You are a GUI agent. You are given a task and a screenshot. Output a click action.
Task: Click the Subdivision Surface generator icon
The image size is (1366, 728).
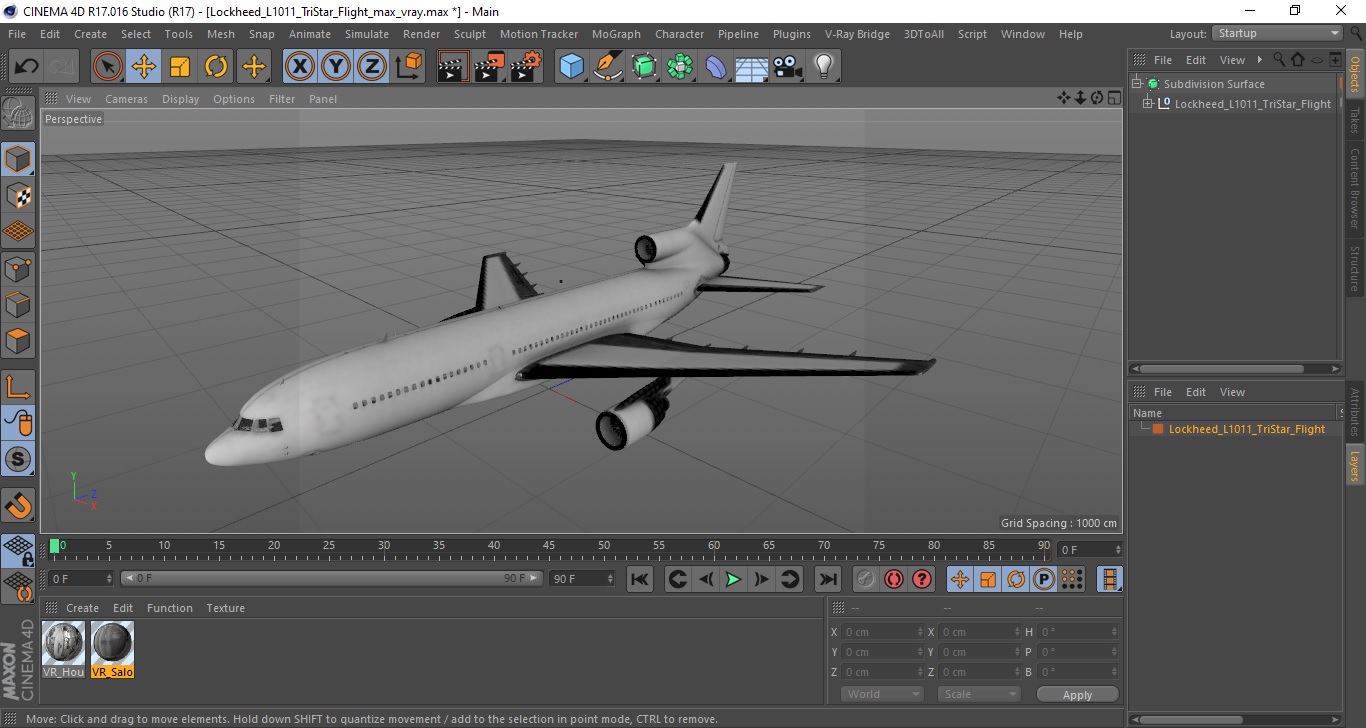point(644,67)
